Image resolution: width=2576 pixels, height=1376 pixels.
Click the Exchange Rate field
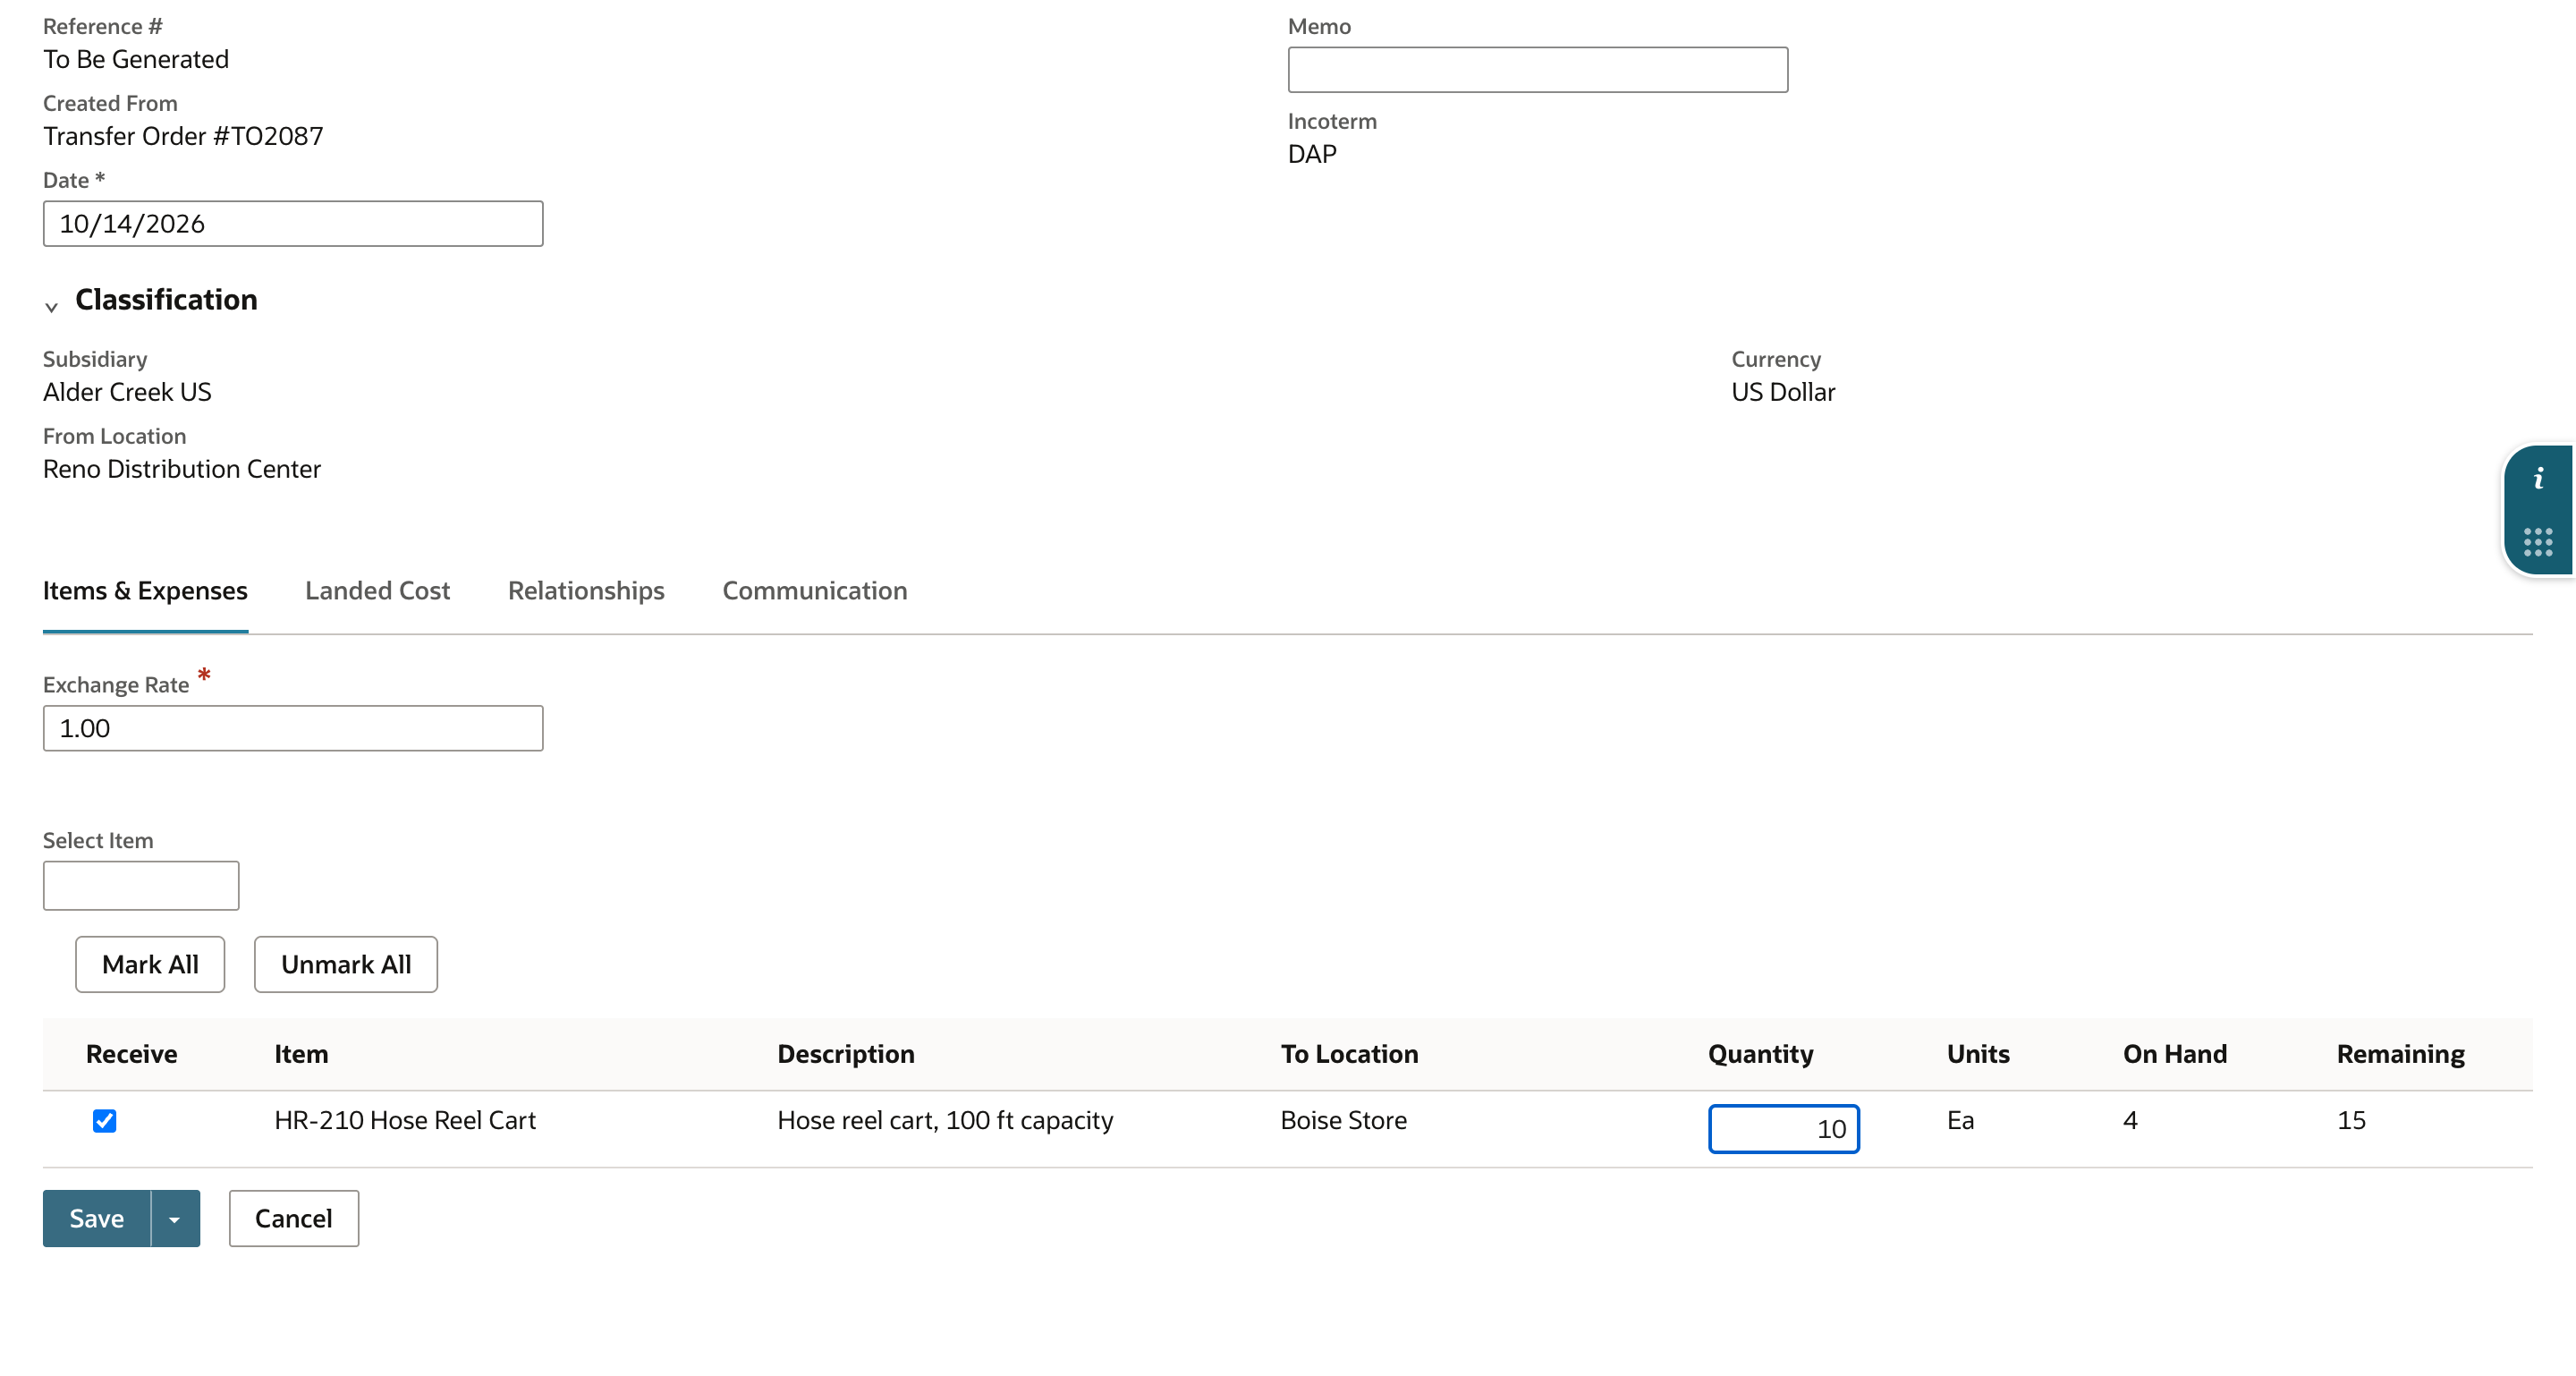pyautogui.click(x=293, y=728)
